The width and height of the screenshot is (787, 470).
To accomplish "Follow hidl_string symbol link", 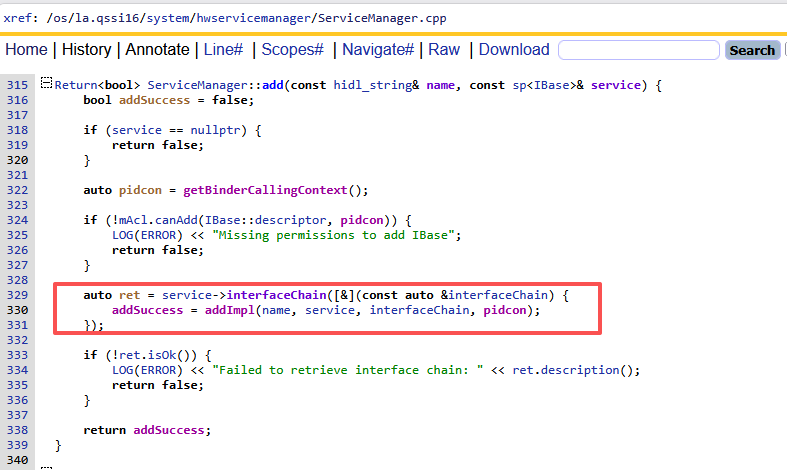I will point(372,85).
